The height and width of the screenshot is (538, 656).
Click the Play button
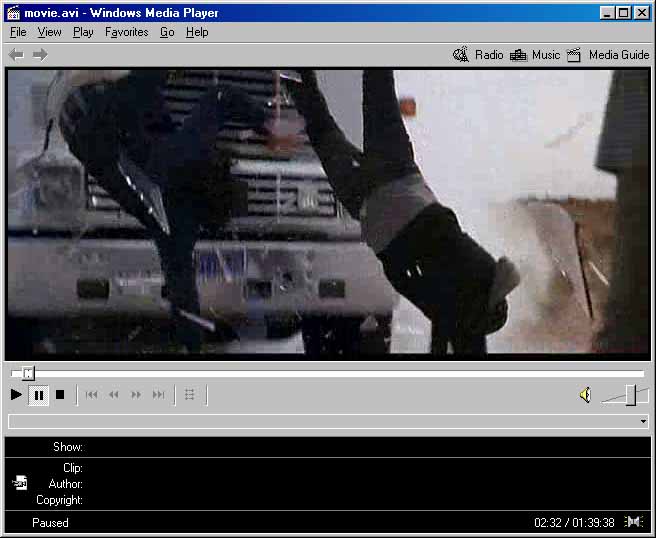click(16, 395)
